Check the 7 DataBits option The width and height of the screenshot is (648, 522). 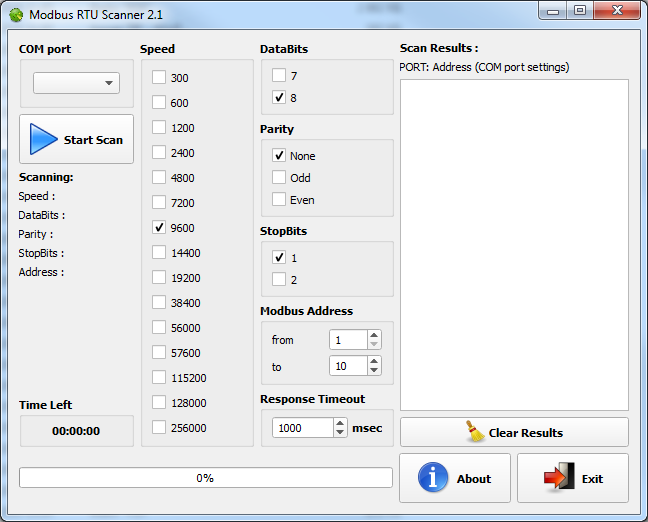point(279,76)
